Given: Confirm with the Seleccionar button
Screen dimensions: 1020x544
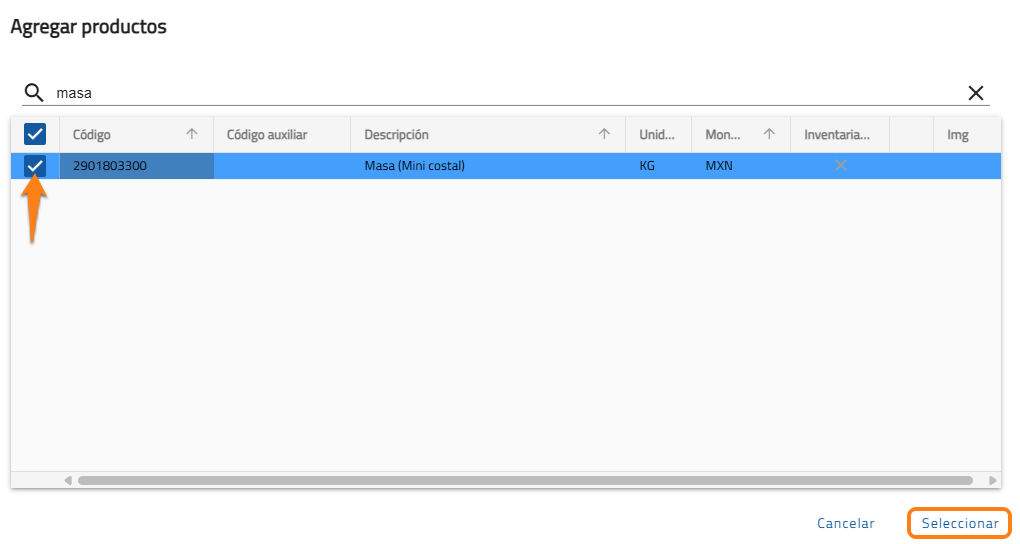Looking at the screenshot, I should pos(959,523).
